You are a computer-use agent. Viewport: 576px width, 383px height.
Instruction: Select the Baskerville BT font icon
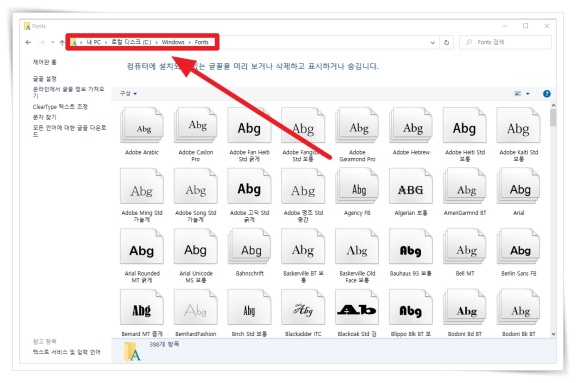pyautogui.click(x=303, y=246)
